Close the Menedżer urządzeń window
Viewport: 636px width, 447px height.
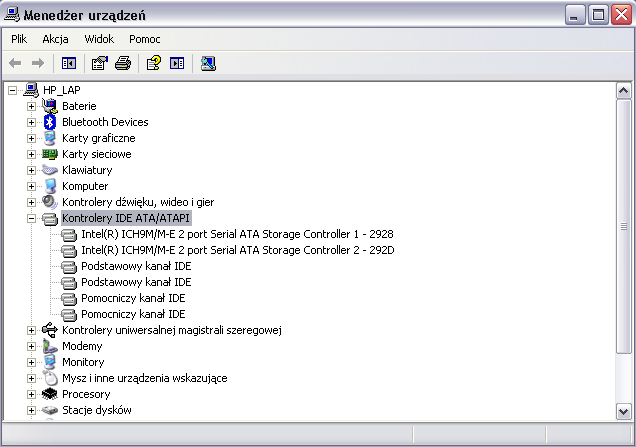(621, 15)
